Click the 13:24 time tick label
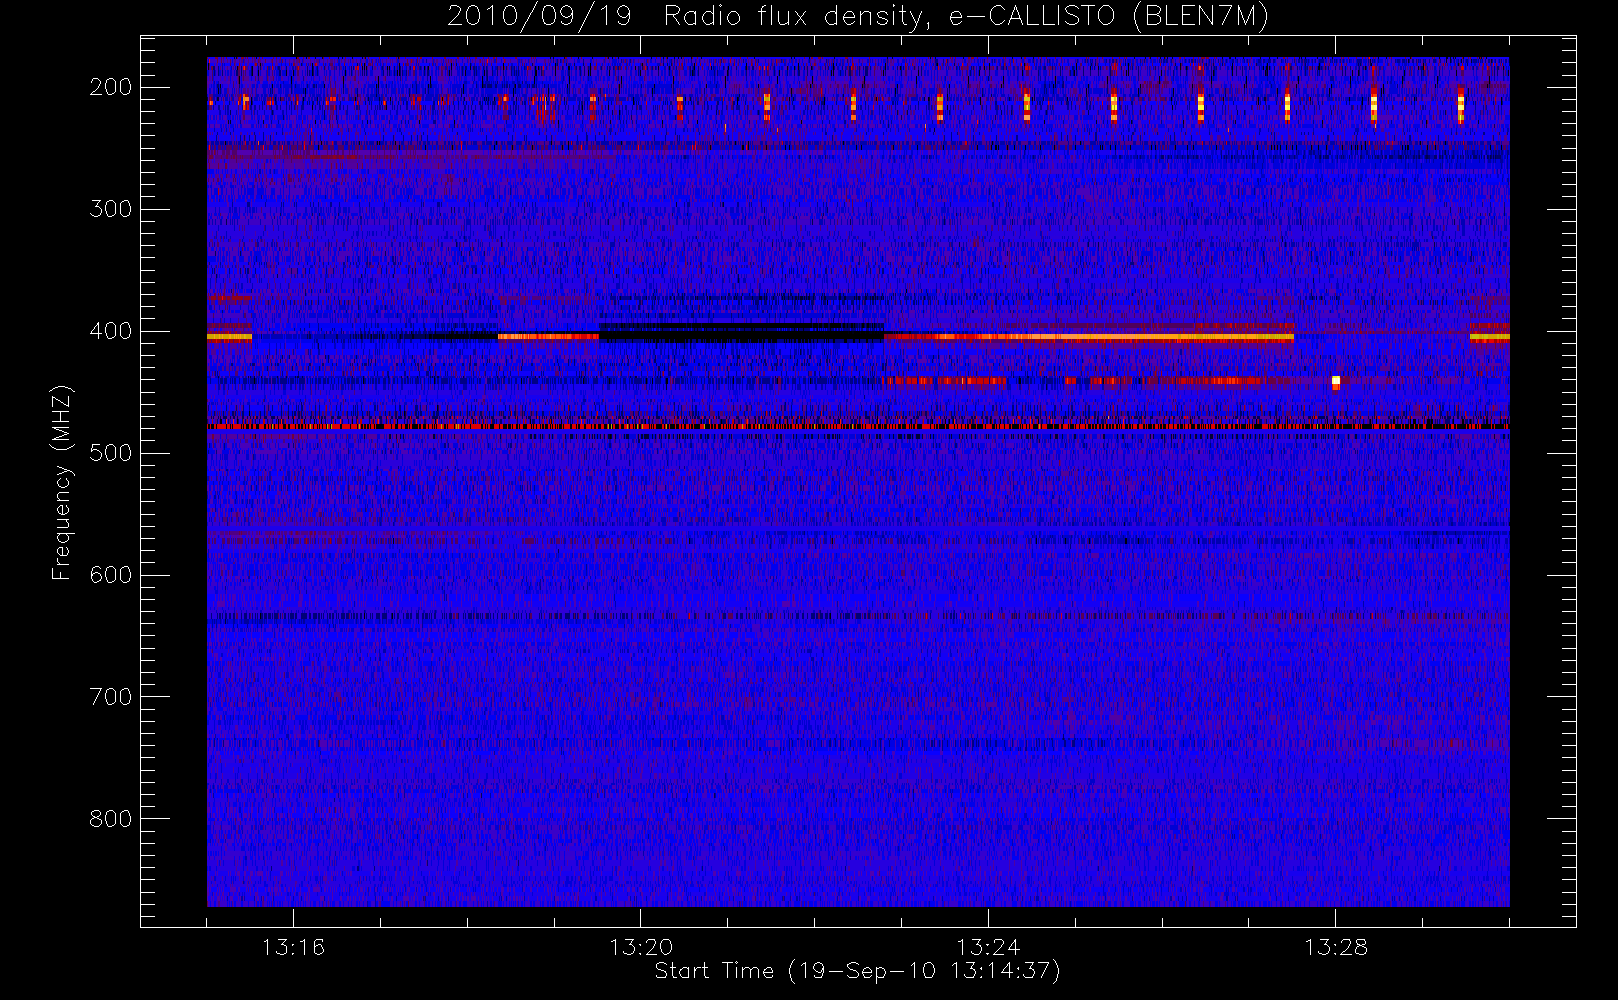The image size is (1618, 1000). point(988,947)
